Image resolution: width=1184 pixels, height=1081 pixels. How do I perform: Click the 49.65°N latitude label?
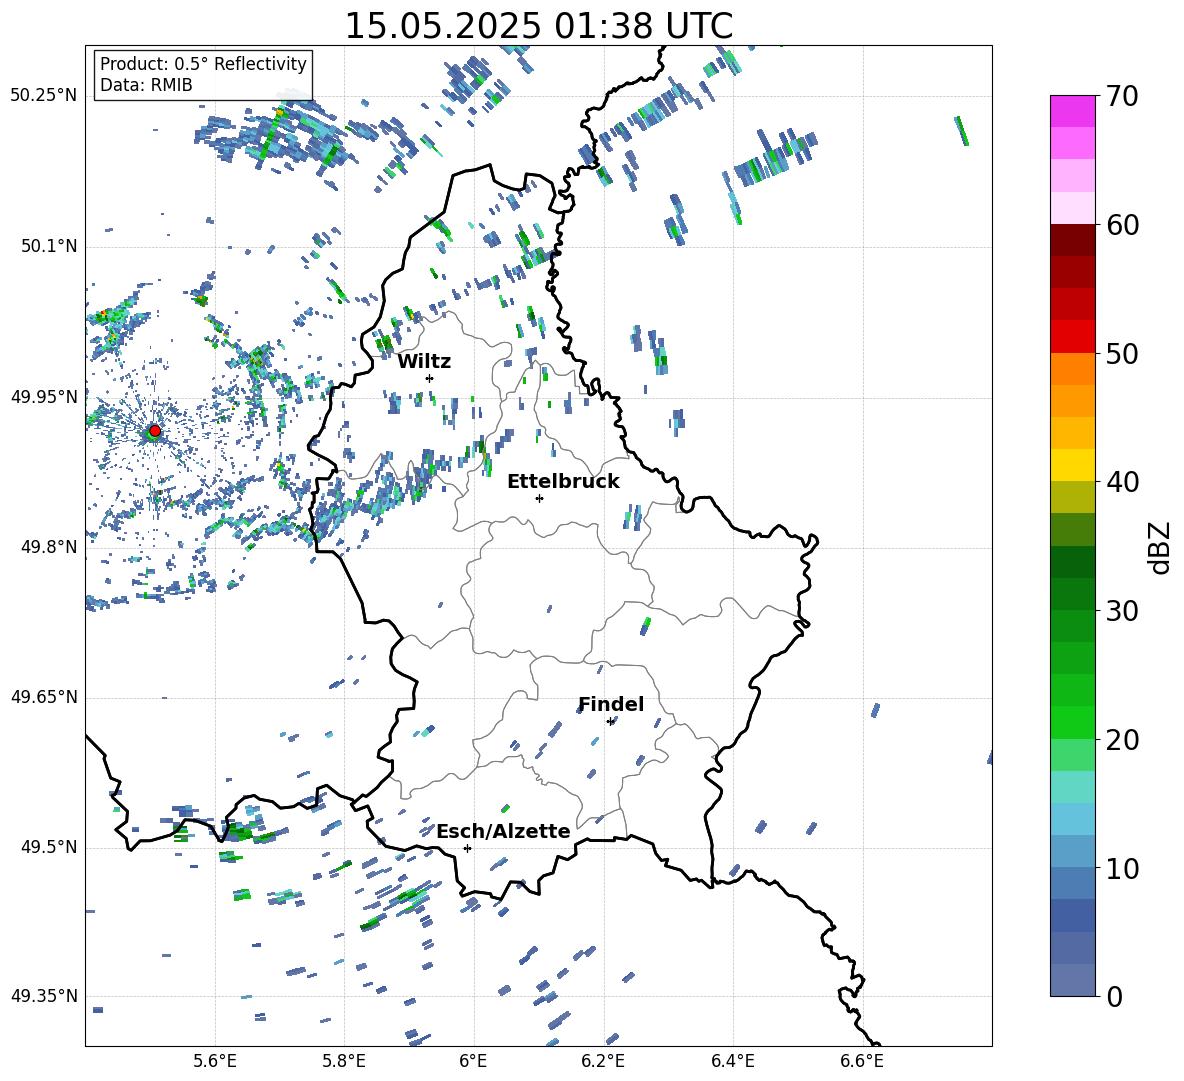(x=44, y=697)
